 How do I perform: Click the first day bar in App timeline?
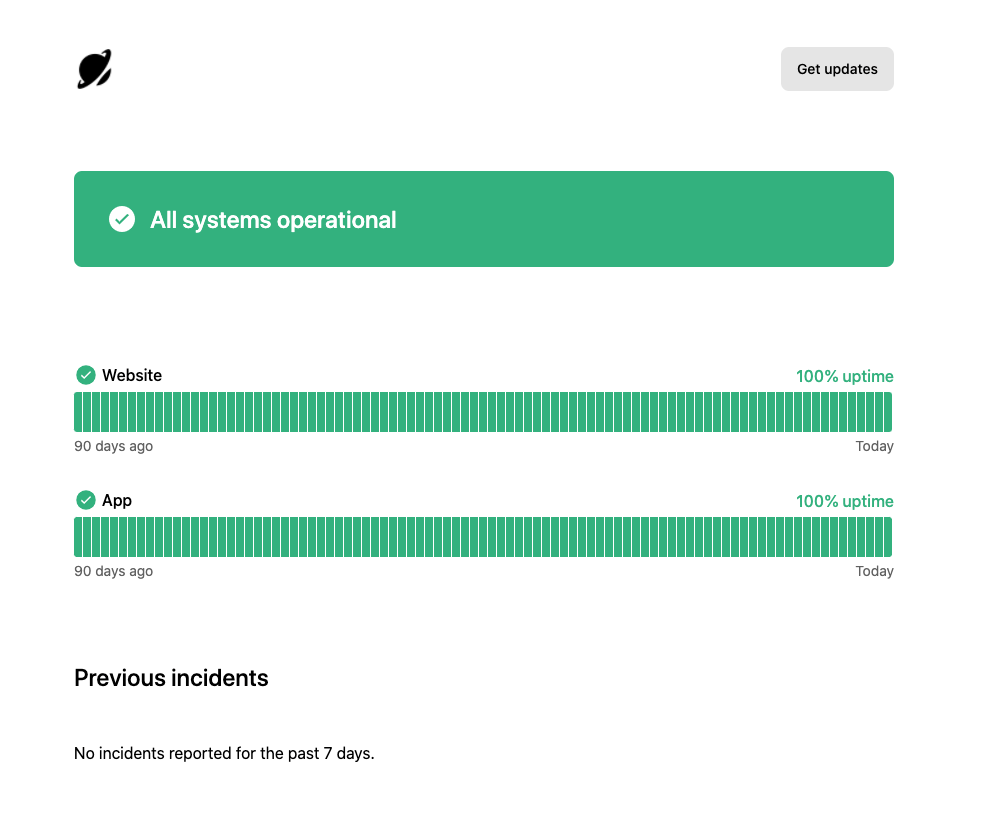[78, 537]
